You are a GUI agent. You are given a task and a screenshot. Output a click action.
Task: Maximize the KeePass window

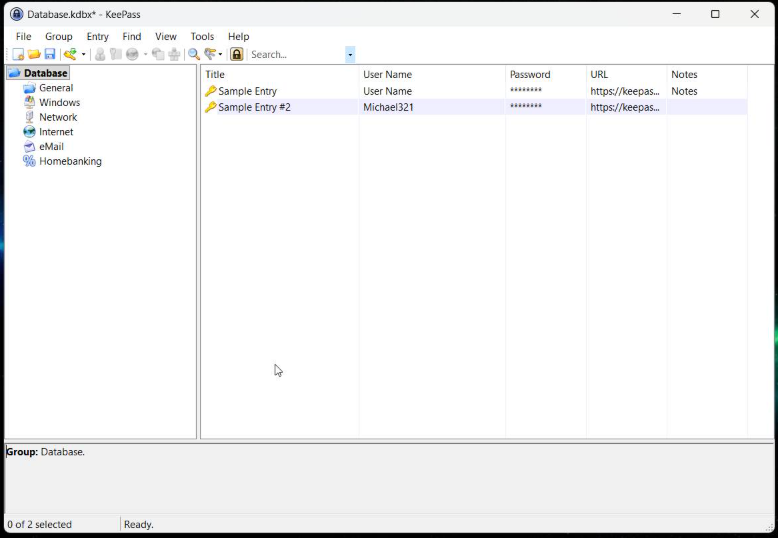[715, 14]
